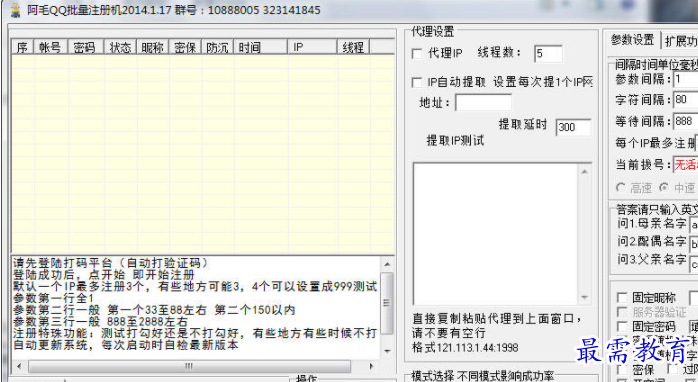Click the log box scroll-left arrow
This screenshot has height=382, width=698.
19,366
